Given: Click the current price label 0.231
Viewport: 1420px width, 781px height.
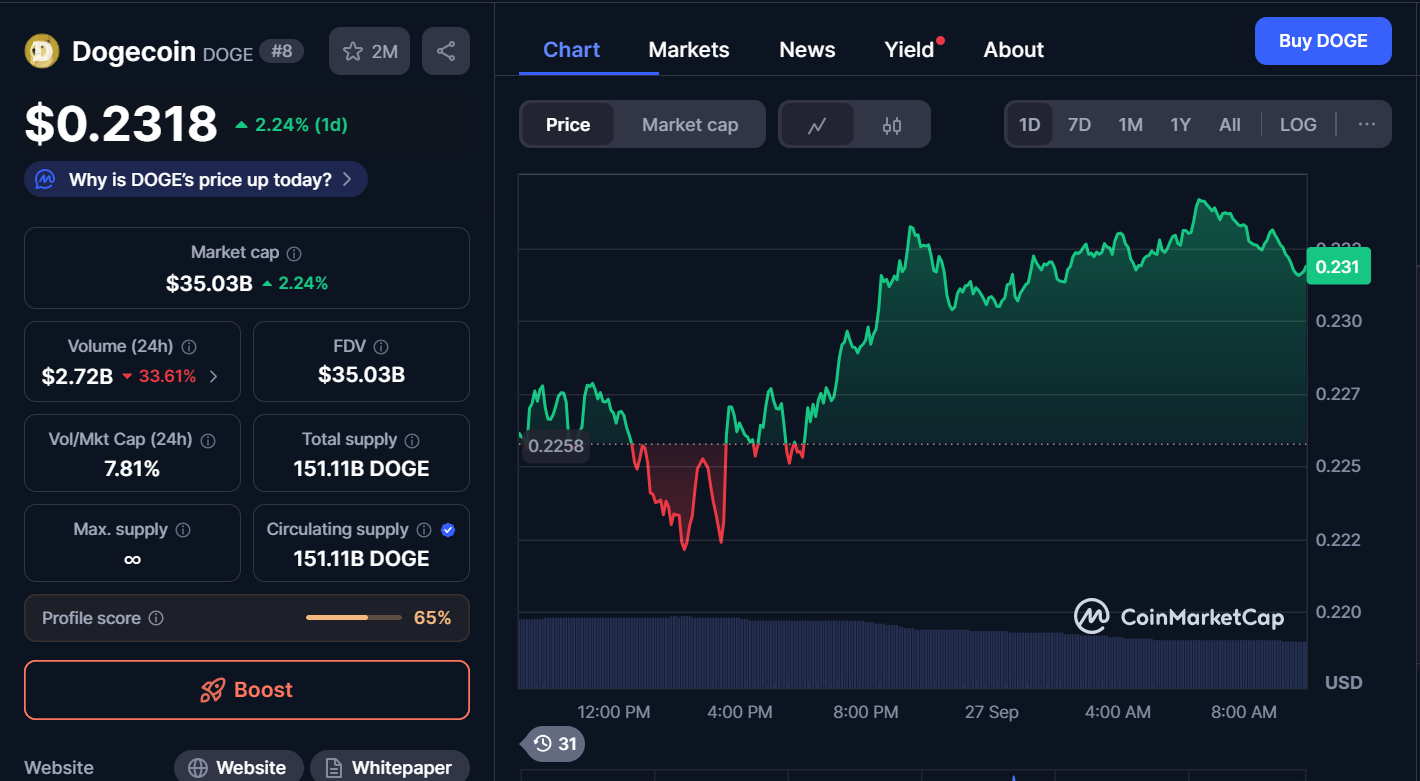Looking at the screenshot, I should tap(1337, 267).
